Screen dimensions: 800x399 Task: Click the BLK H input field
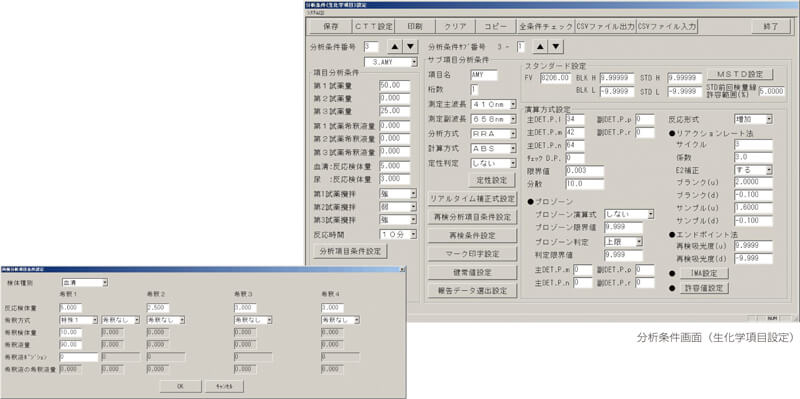[617, 78]
